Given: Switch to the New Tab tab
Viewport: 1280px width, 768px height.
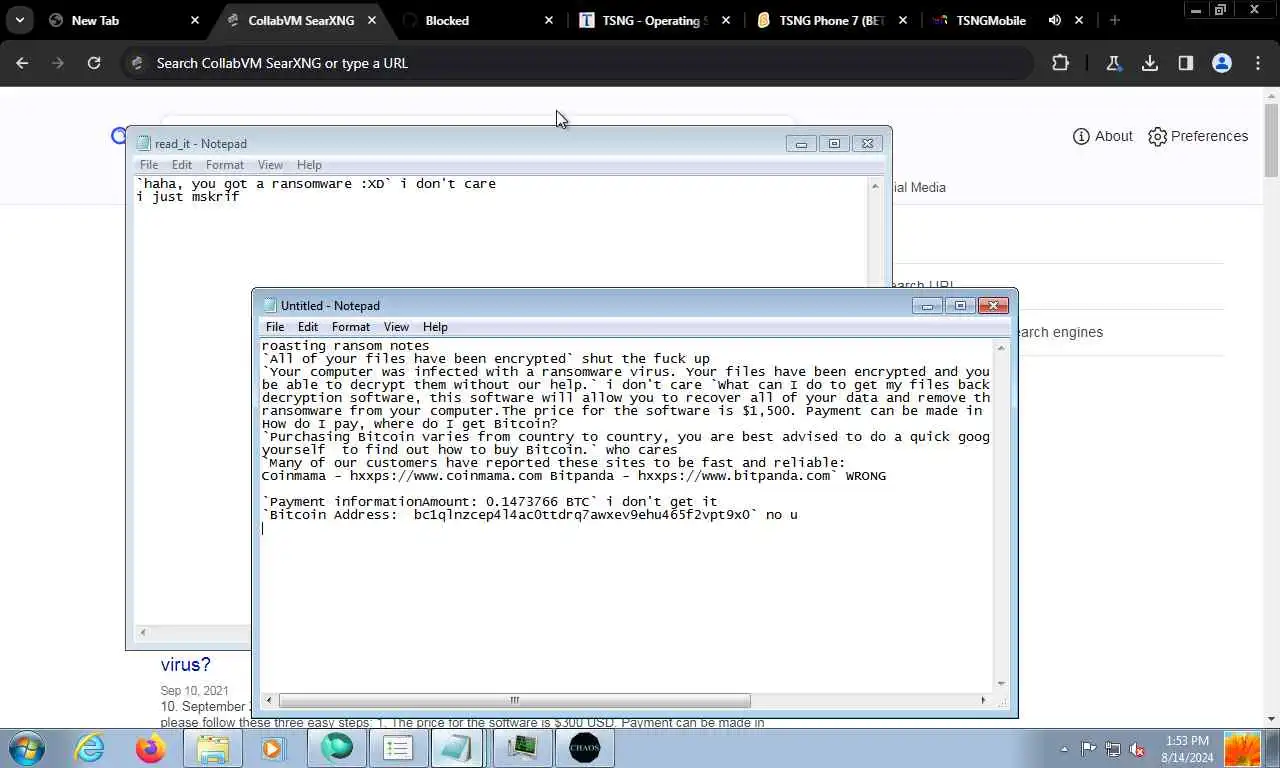Looking at the screenshot, I should (124, 20).
